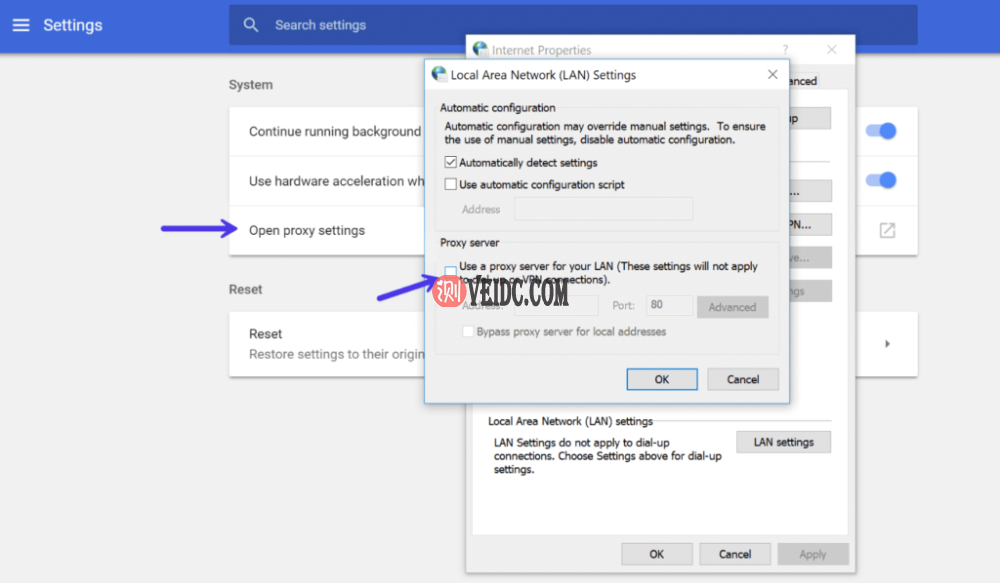Click the Internet Explorer icon on Internet Properties title bar
The image size is (1000, 583).
pos(479,48)
